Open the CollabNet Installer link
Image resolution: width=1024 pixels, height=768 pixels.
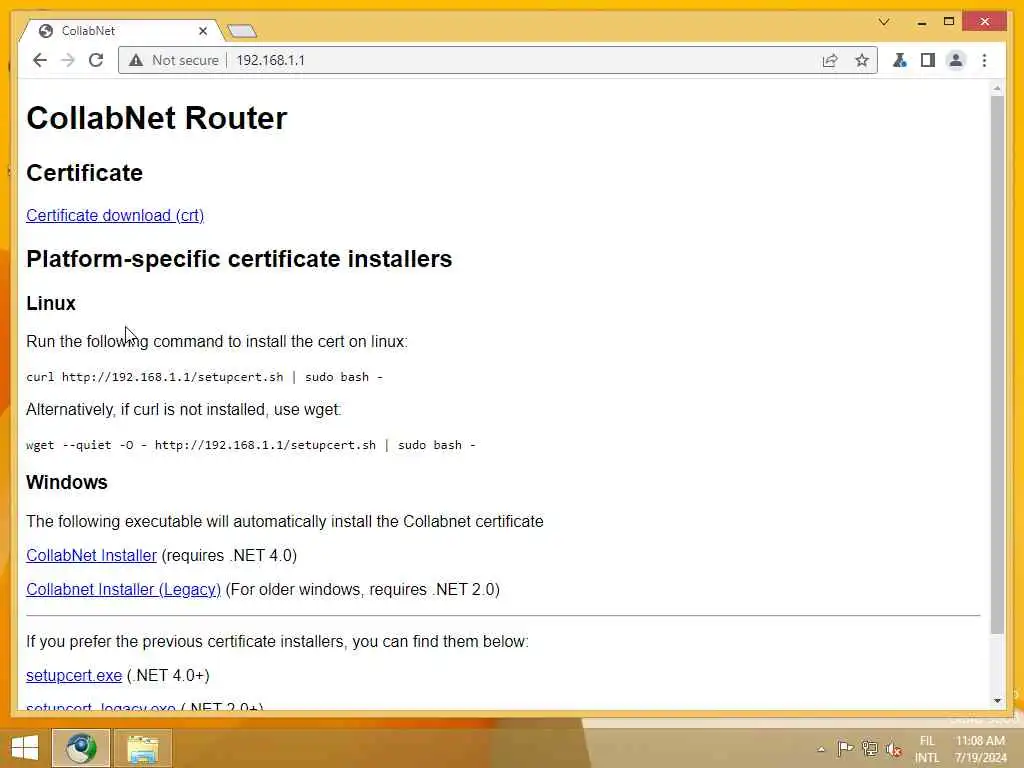[91, 555]
